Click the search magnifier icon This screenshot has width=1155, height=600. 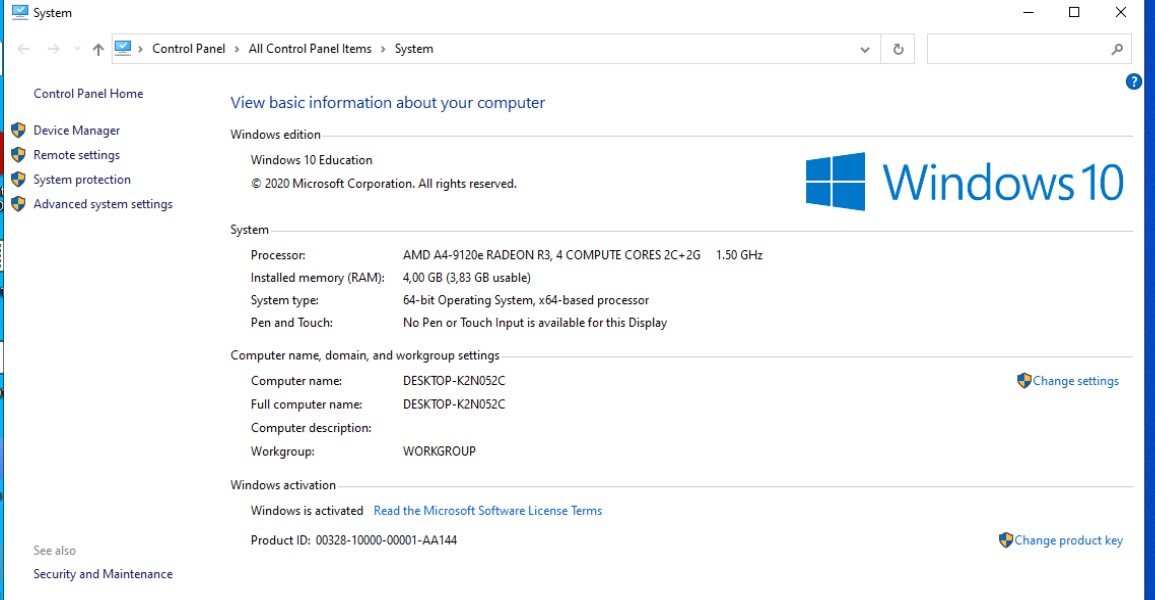[x=1117, y=49]
